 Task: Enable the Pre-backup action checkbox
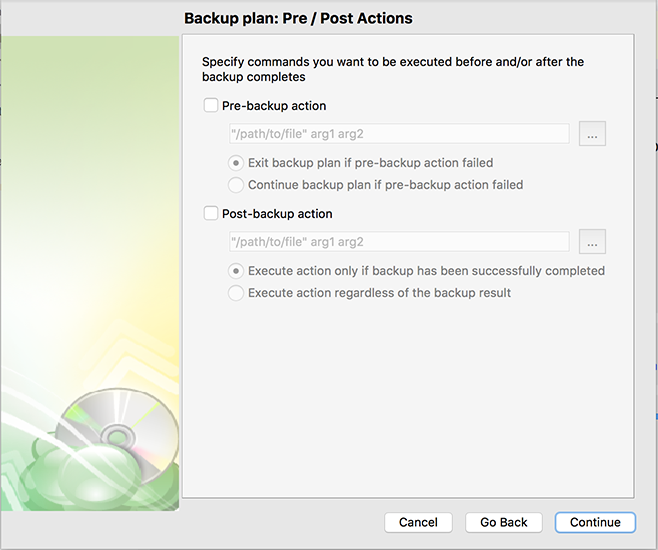211,105
